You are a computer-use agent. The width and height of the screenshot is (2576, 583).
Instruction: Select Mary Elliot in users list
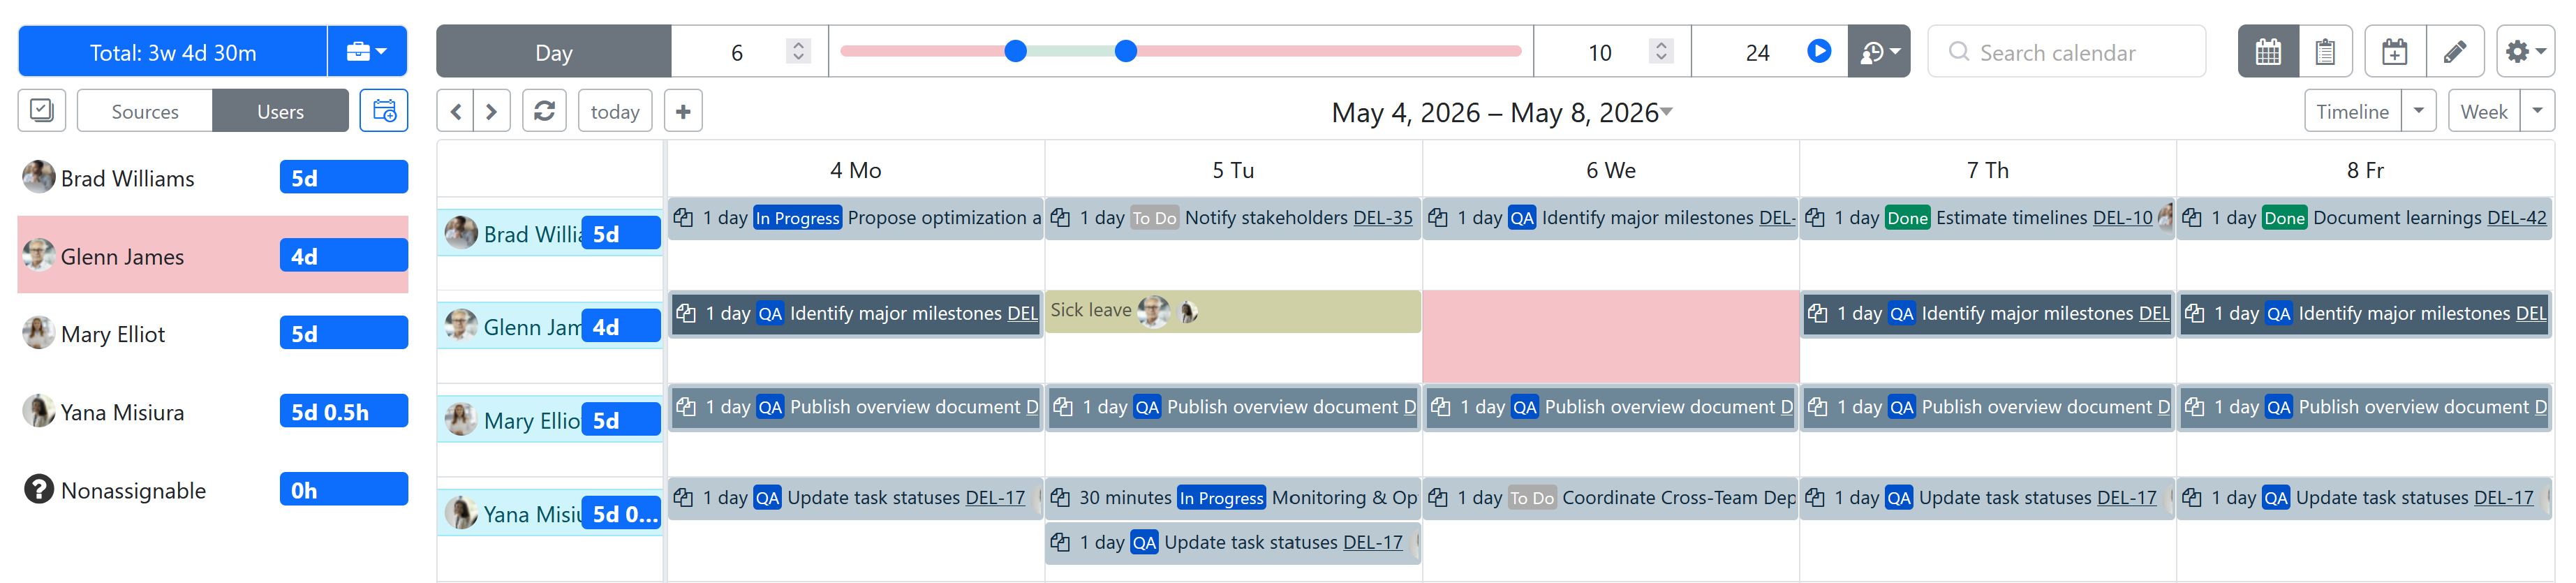(213, 333)
